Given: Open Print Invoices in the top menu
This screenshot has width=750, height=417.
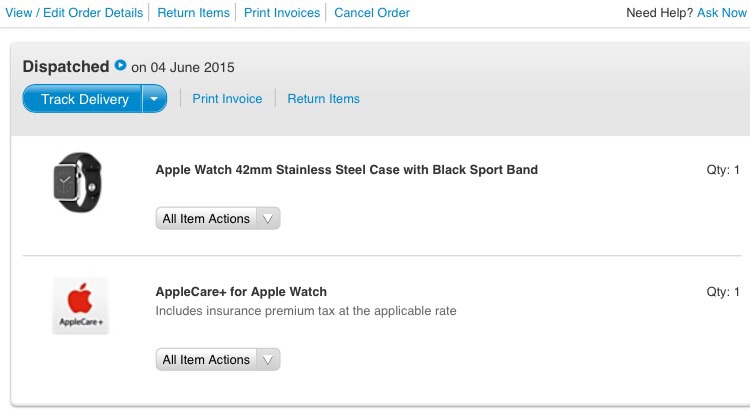Looking at the screenshot, I should pos(282,13).
